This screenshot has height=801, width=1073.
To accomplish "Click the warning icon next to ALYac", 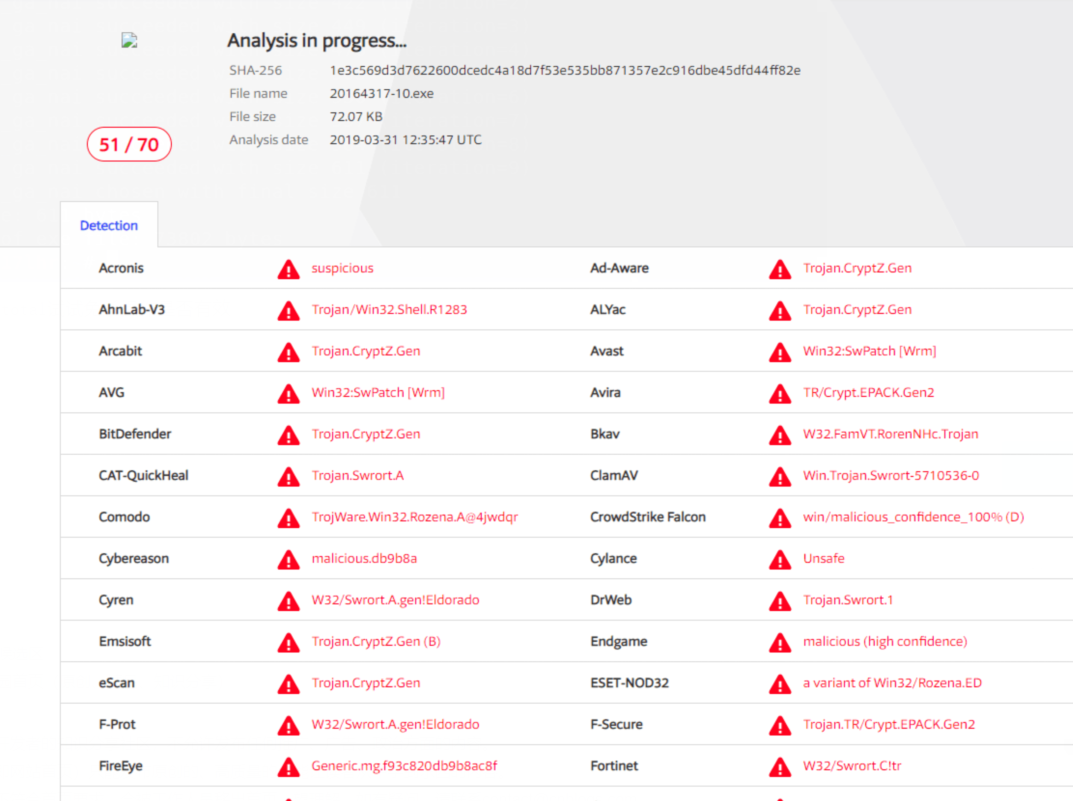I will (780, 311).
